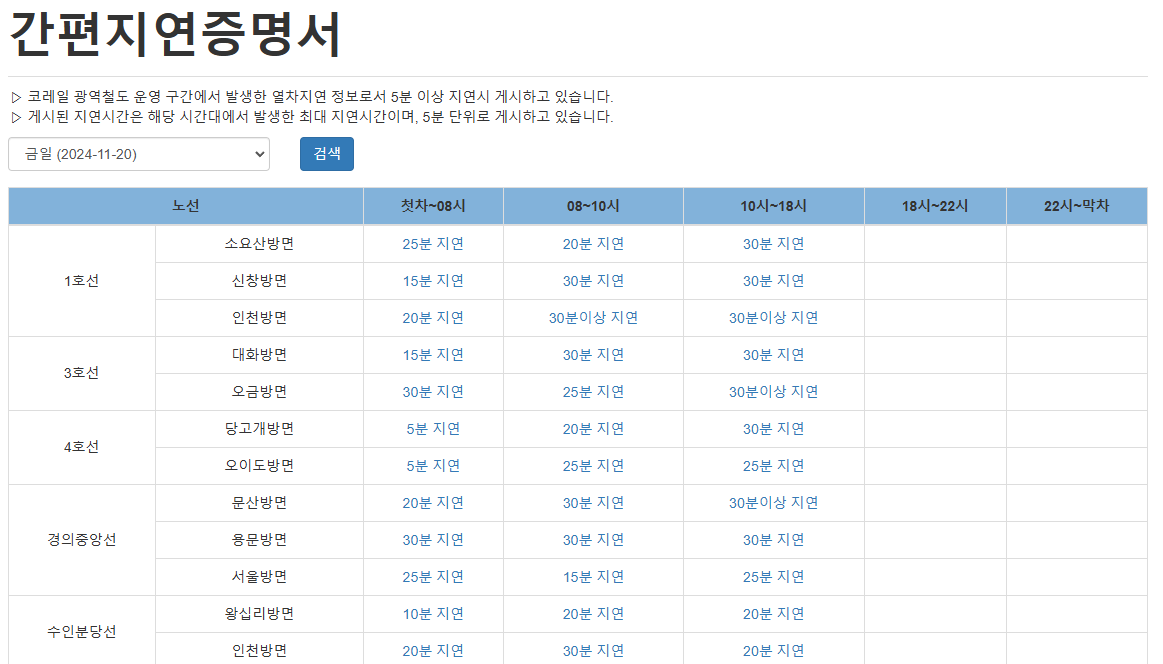The height and width of the screenshot is (664, 1163).
Task: Click the 검색 search button
Action: pos(326,154)
